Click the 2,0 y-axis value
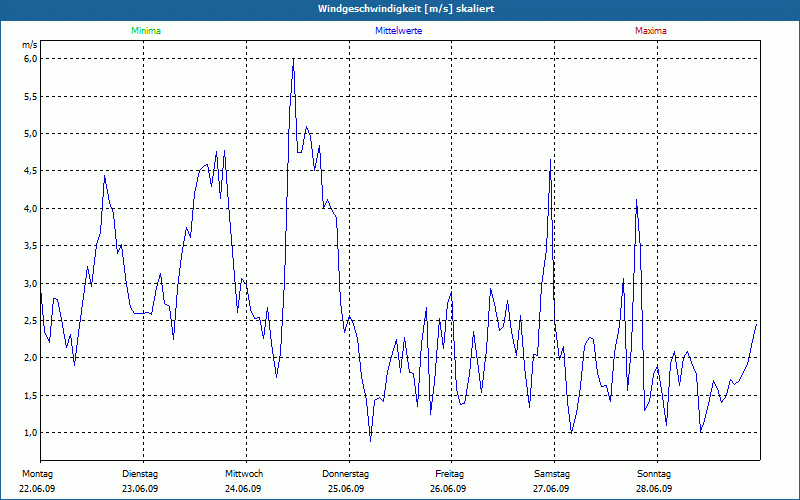Image resolution: width=800 pixels, height=500 pixels. tap(31, 358)
